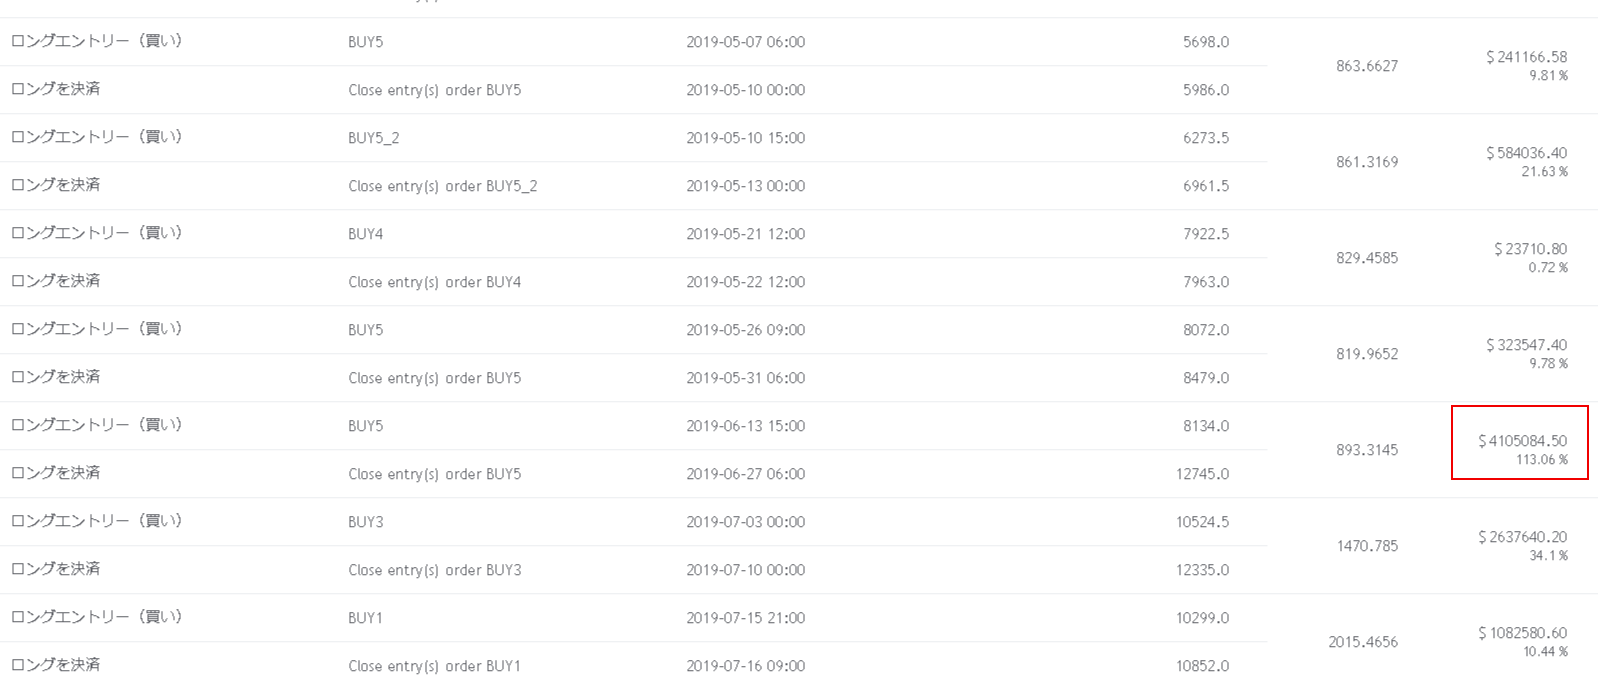Select the $23710.80 profit value
1598x686 pixels.
coord(1530,249)
